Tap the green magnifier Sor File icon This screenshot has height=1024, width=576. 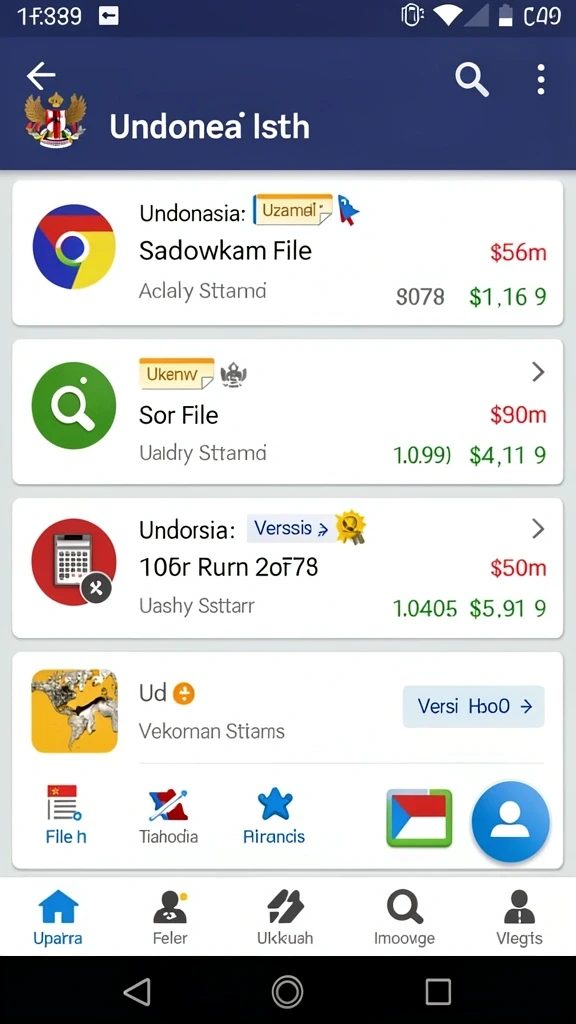(x=74, y=405)
